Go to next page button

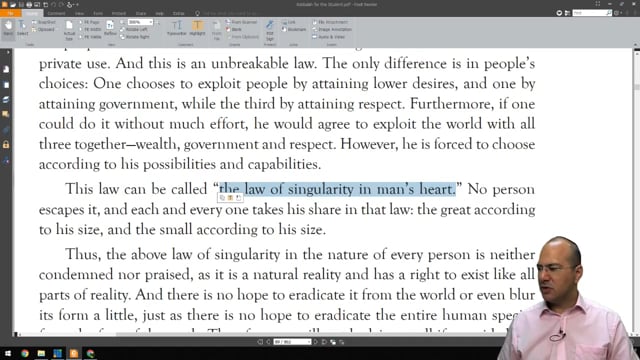click(316, 342)
